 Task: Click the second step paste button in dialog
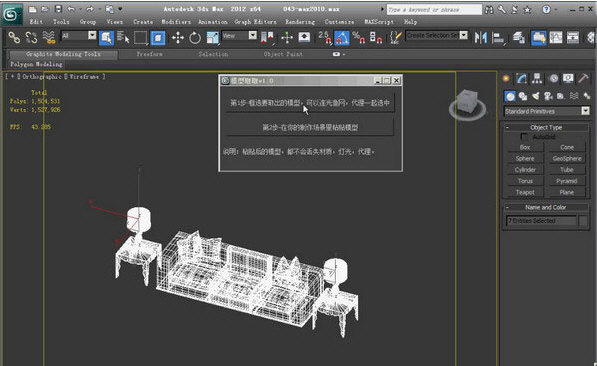[x=310, y=127]
